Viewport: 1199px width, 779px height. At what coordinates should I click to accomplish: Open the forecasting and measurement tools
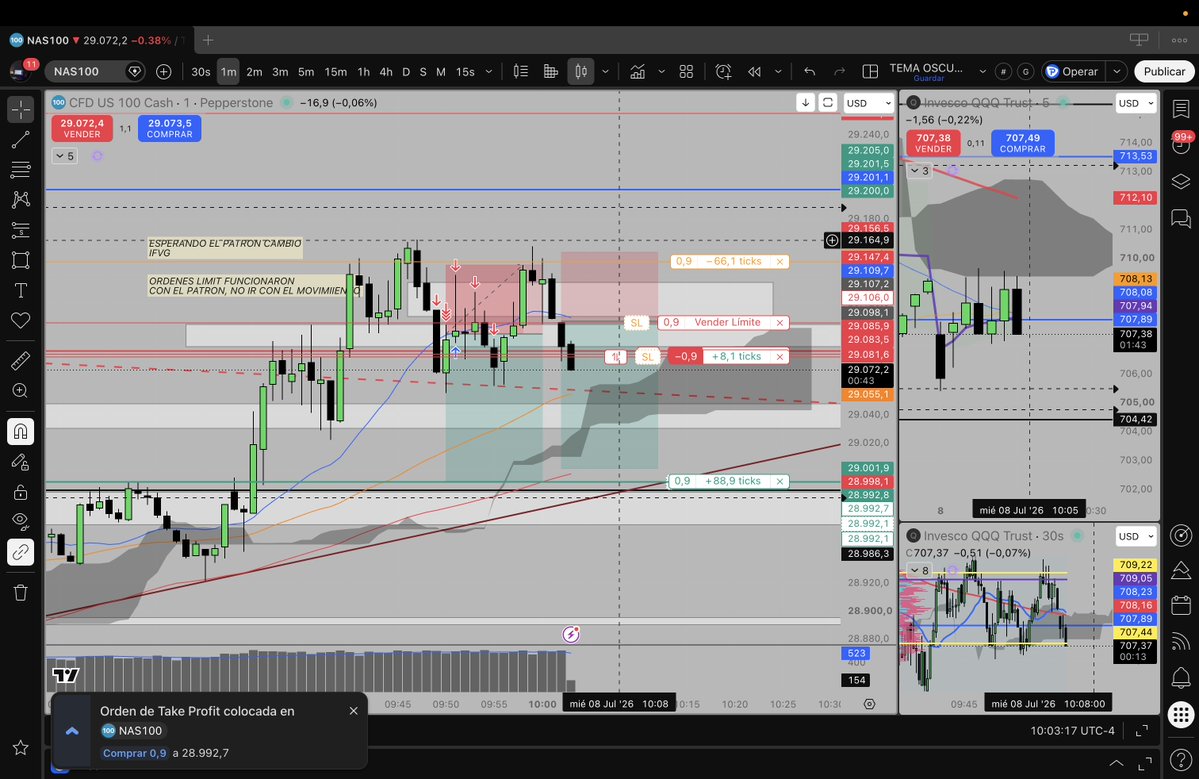tap(21, 230)
